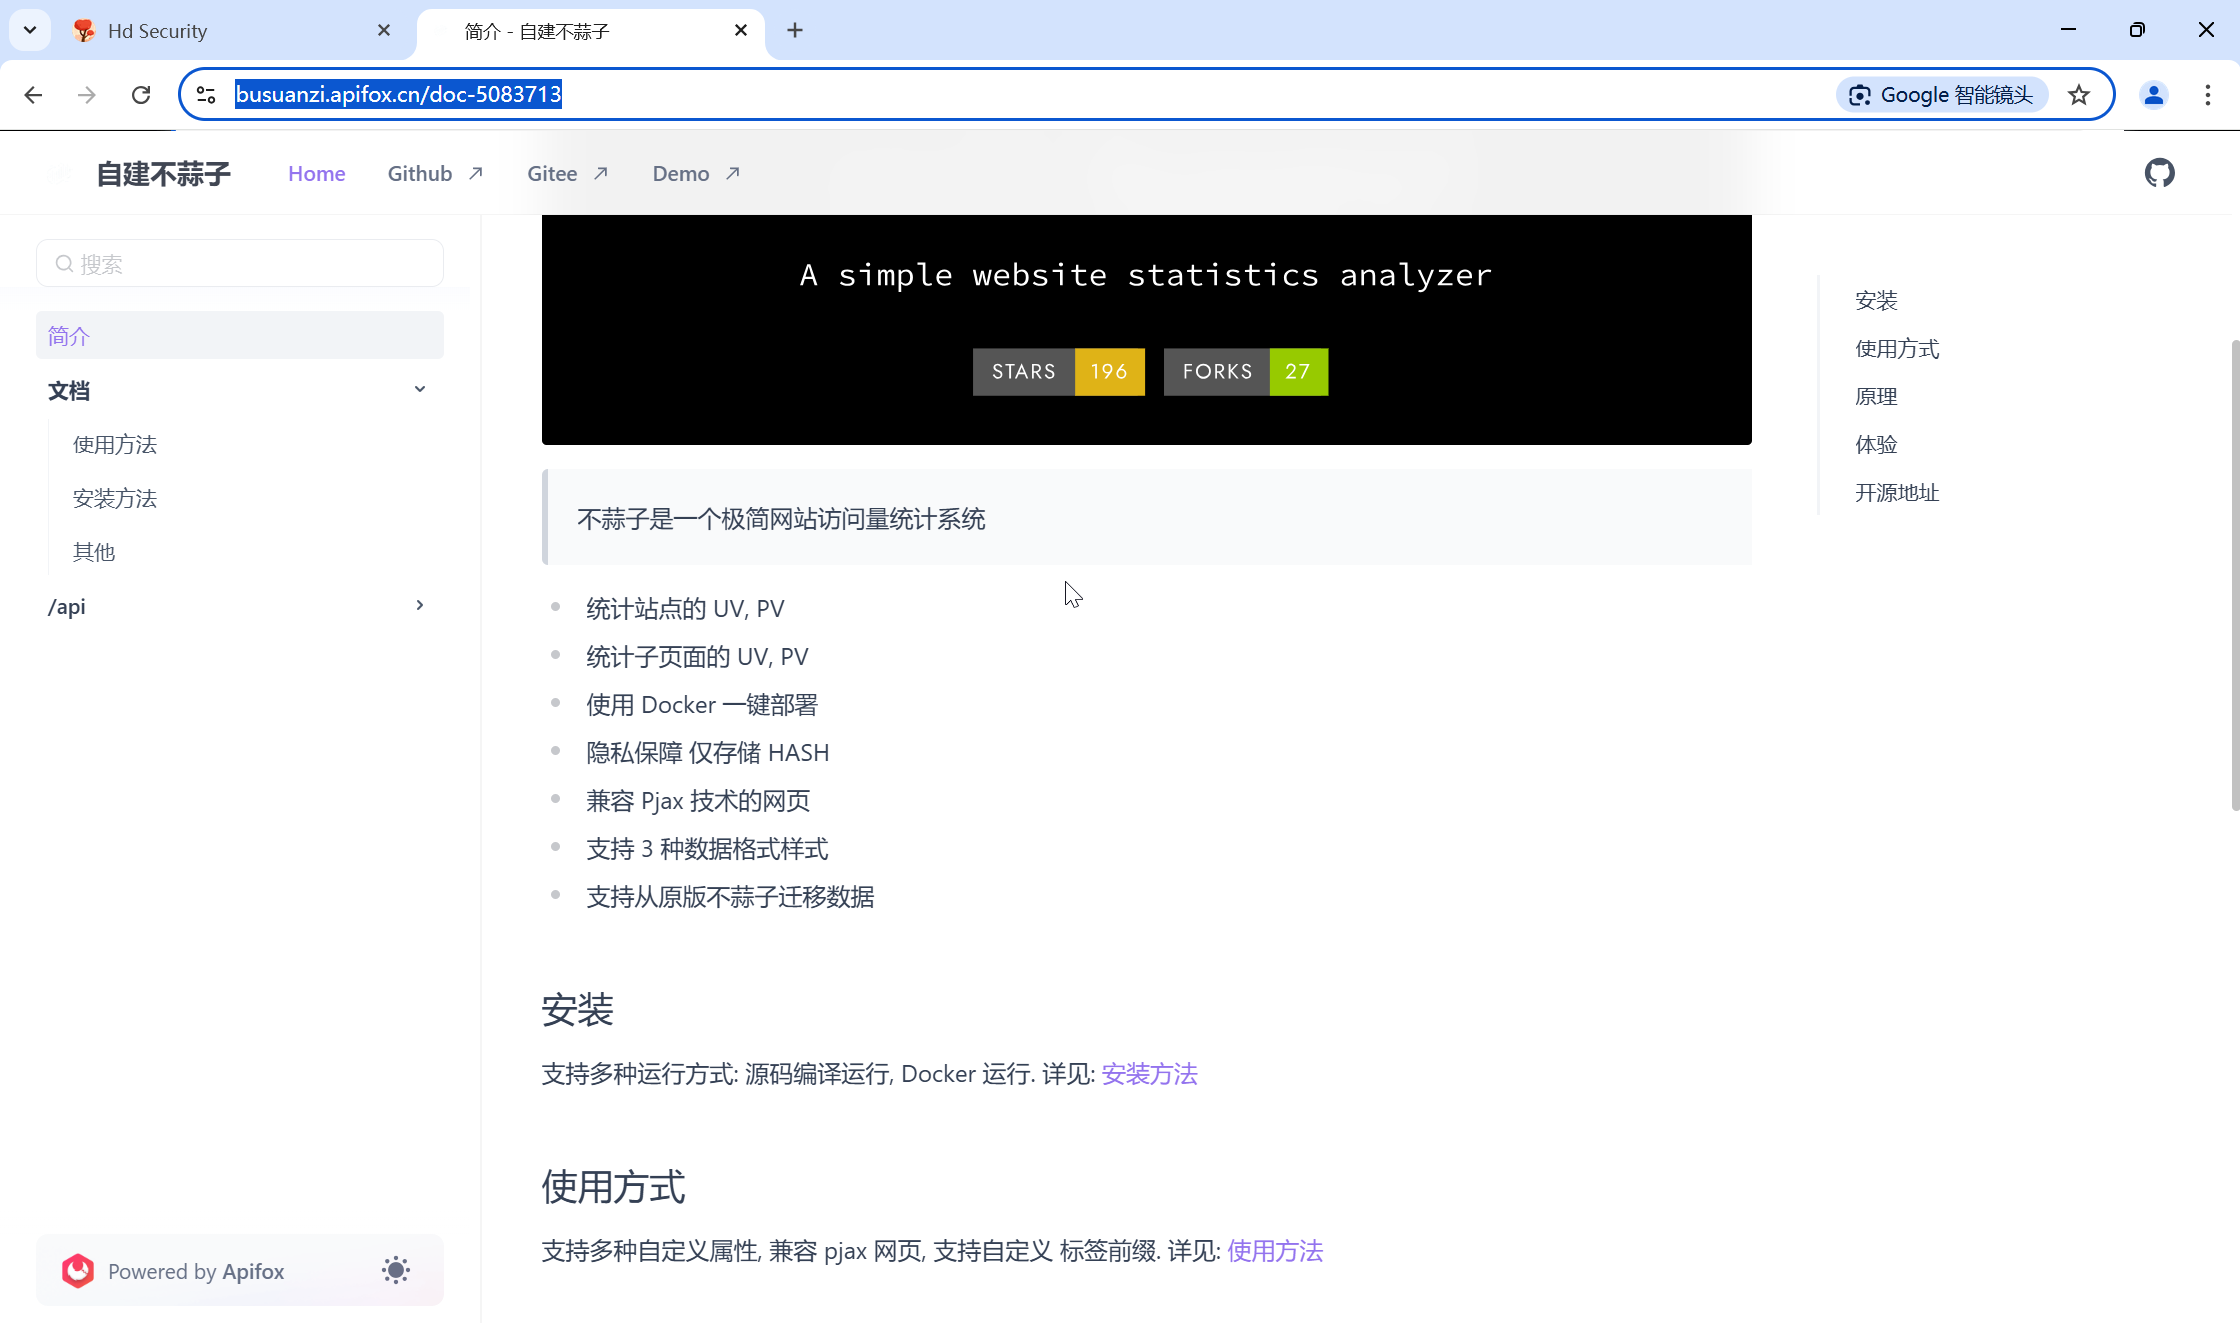Image resolution: width=2240 pixels, height=1323 pixels.
Task: Click the STARS 196 badge
Action: [x=1058, y=372]
